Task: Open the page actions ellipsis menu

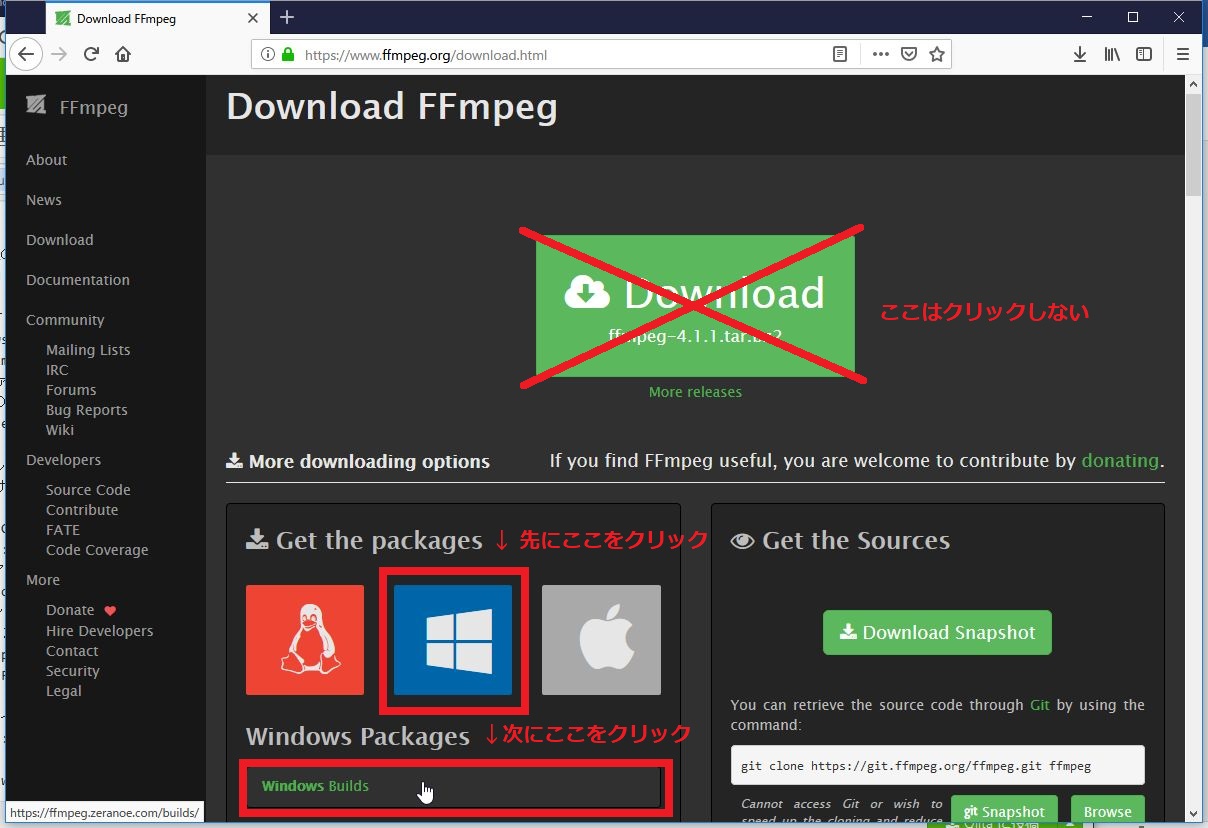Action: pos(880,54)
